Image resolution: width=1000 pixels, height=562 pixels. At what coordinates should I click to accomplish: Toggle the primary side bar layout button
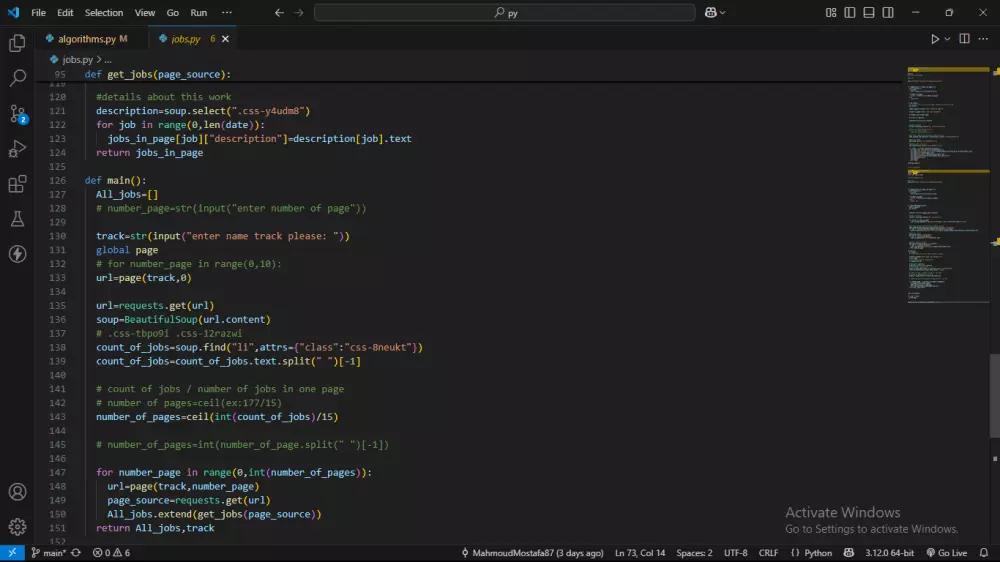pos(850,13)
